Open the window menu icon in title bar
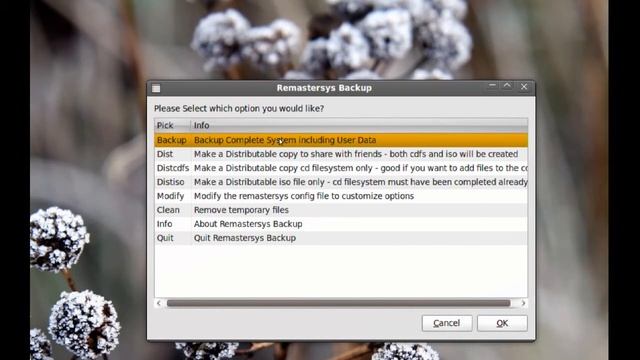The height and width of the screenshot is (360, 640). coord(156,88)
